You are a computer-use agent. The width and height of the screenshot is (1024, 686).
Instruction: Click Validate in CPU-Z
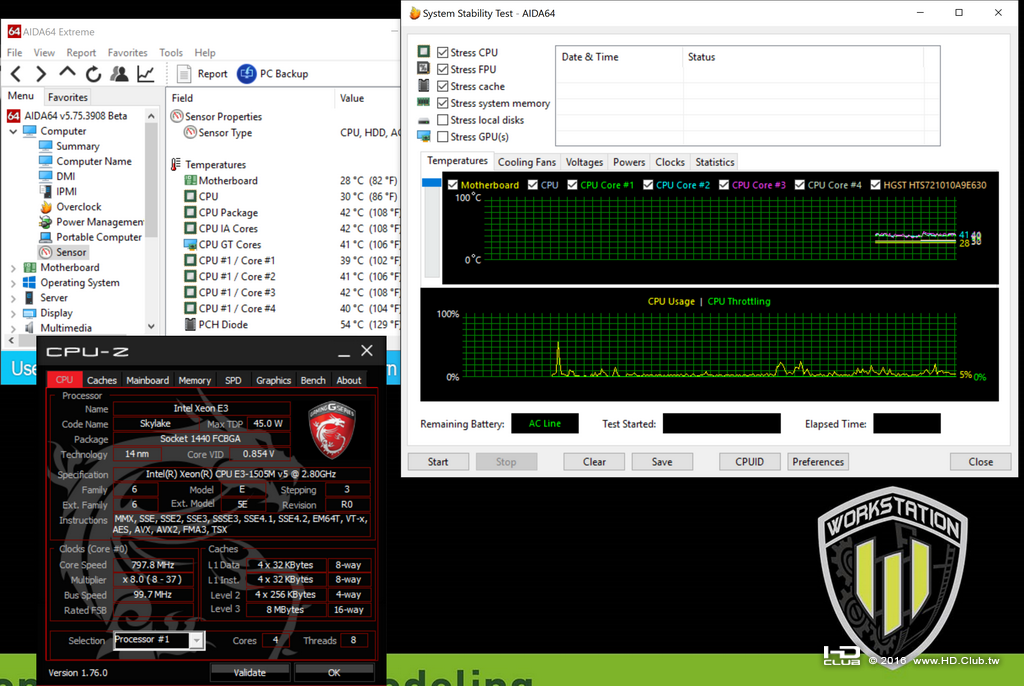[x=249, y=672]
